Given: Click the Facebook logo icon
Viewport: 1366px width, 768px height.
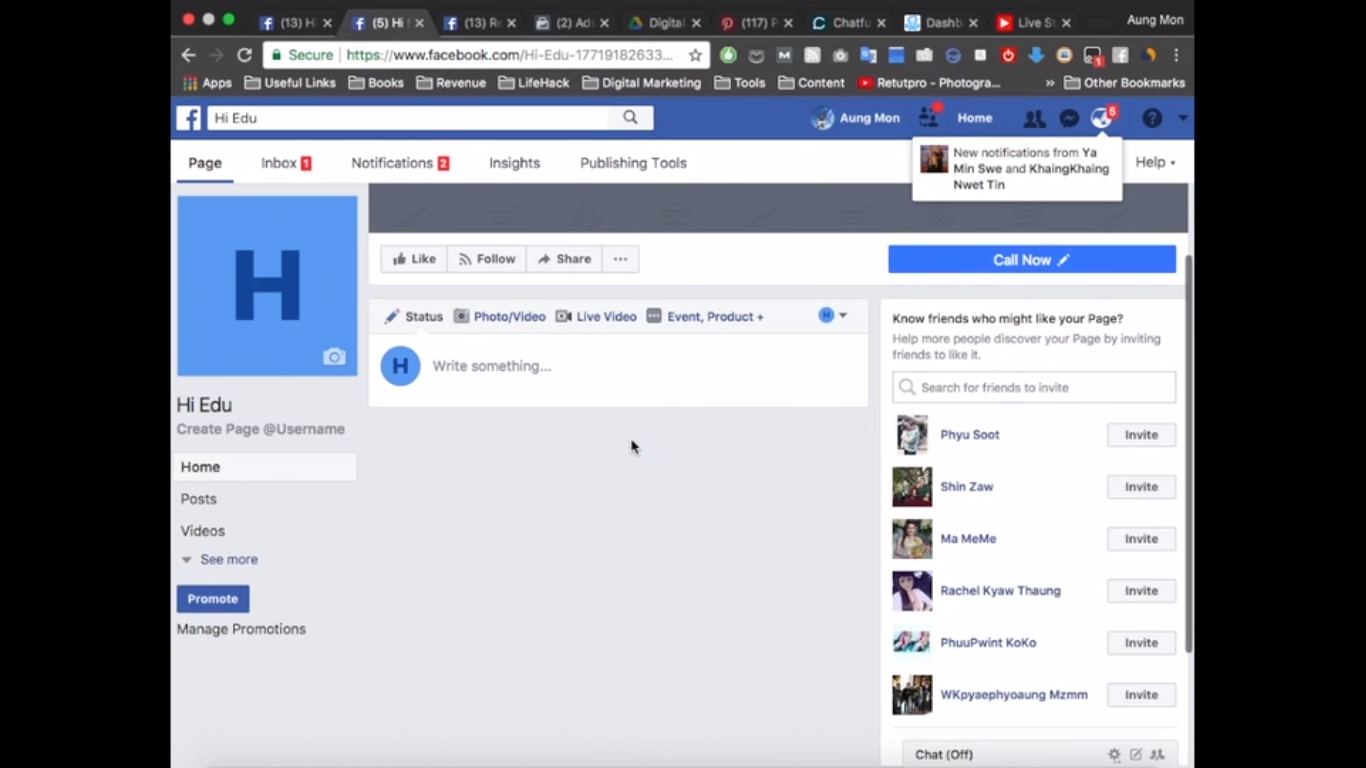Looking at the screenshot, I should coord(189,118).
